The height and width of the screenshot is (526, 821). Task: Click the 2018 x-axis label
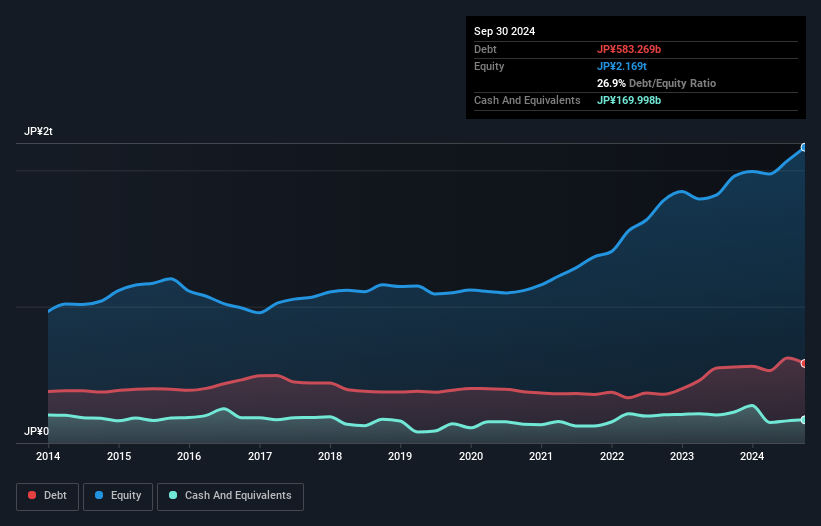[x=330, y=456]
